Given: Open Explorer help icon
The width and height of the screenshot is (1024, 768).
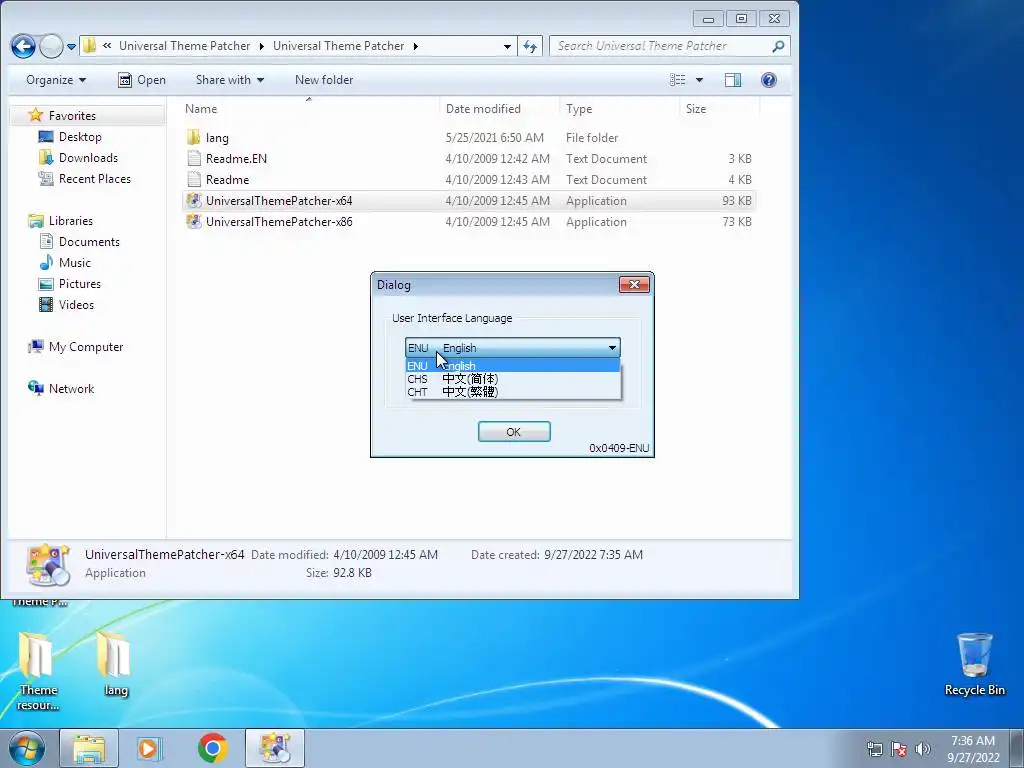Looking at the screenshot, I should [x=769, y=80].
